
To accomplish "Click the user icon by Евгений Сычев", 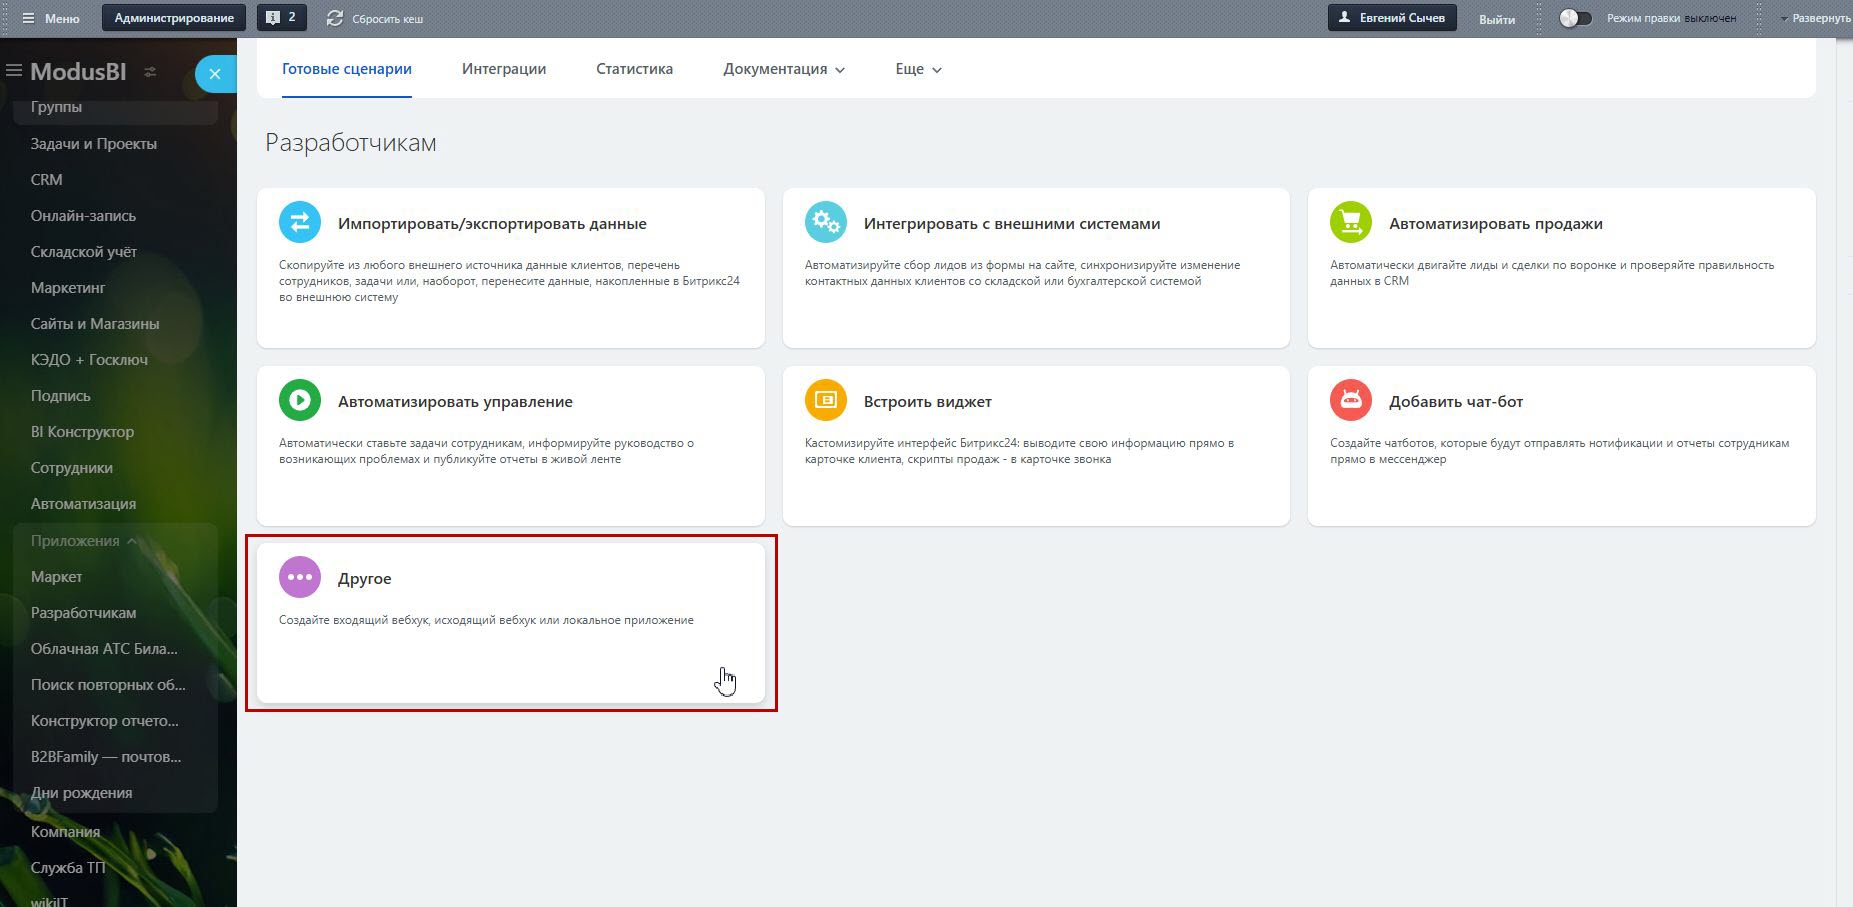I will [x=1345, y=18].
